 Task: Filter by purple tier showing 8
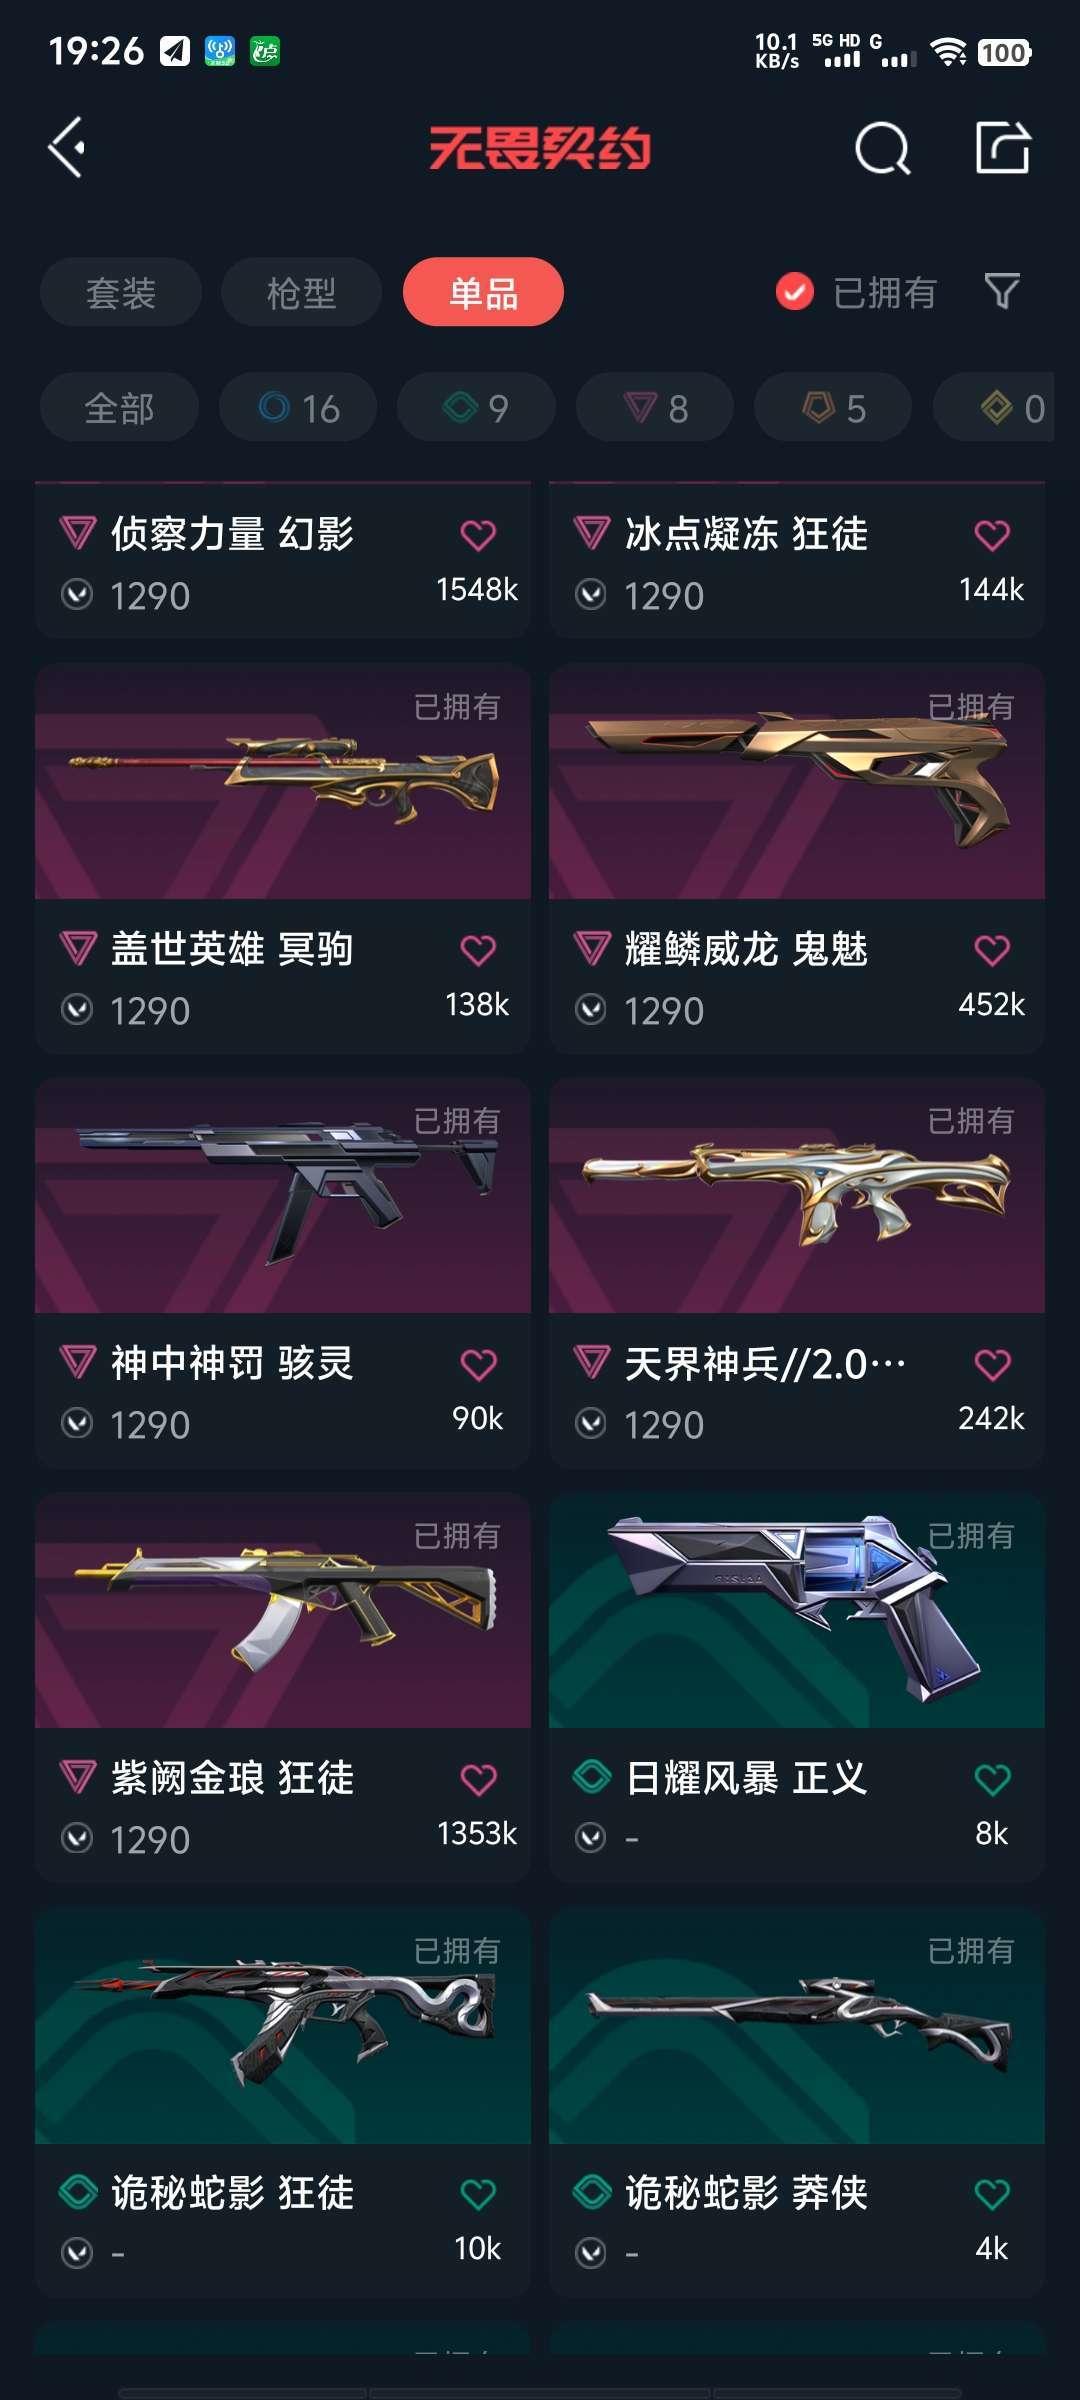pos(655,408)
